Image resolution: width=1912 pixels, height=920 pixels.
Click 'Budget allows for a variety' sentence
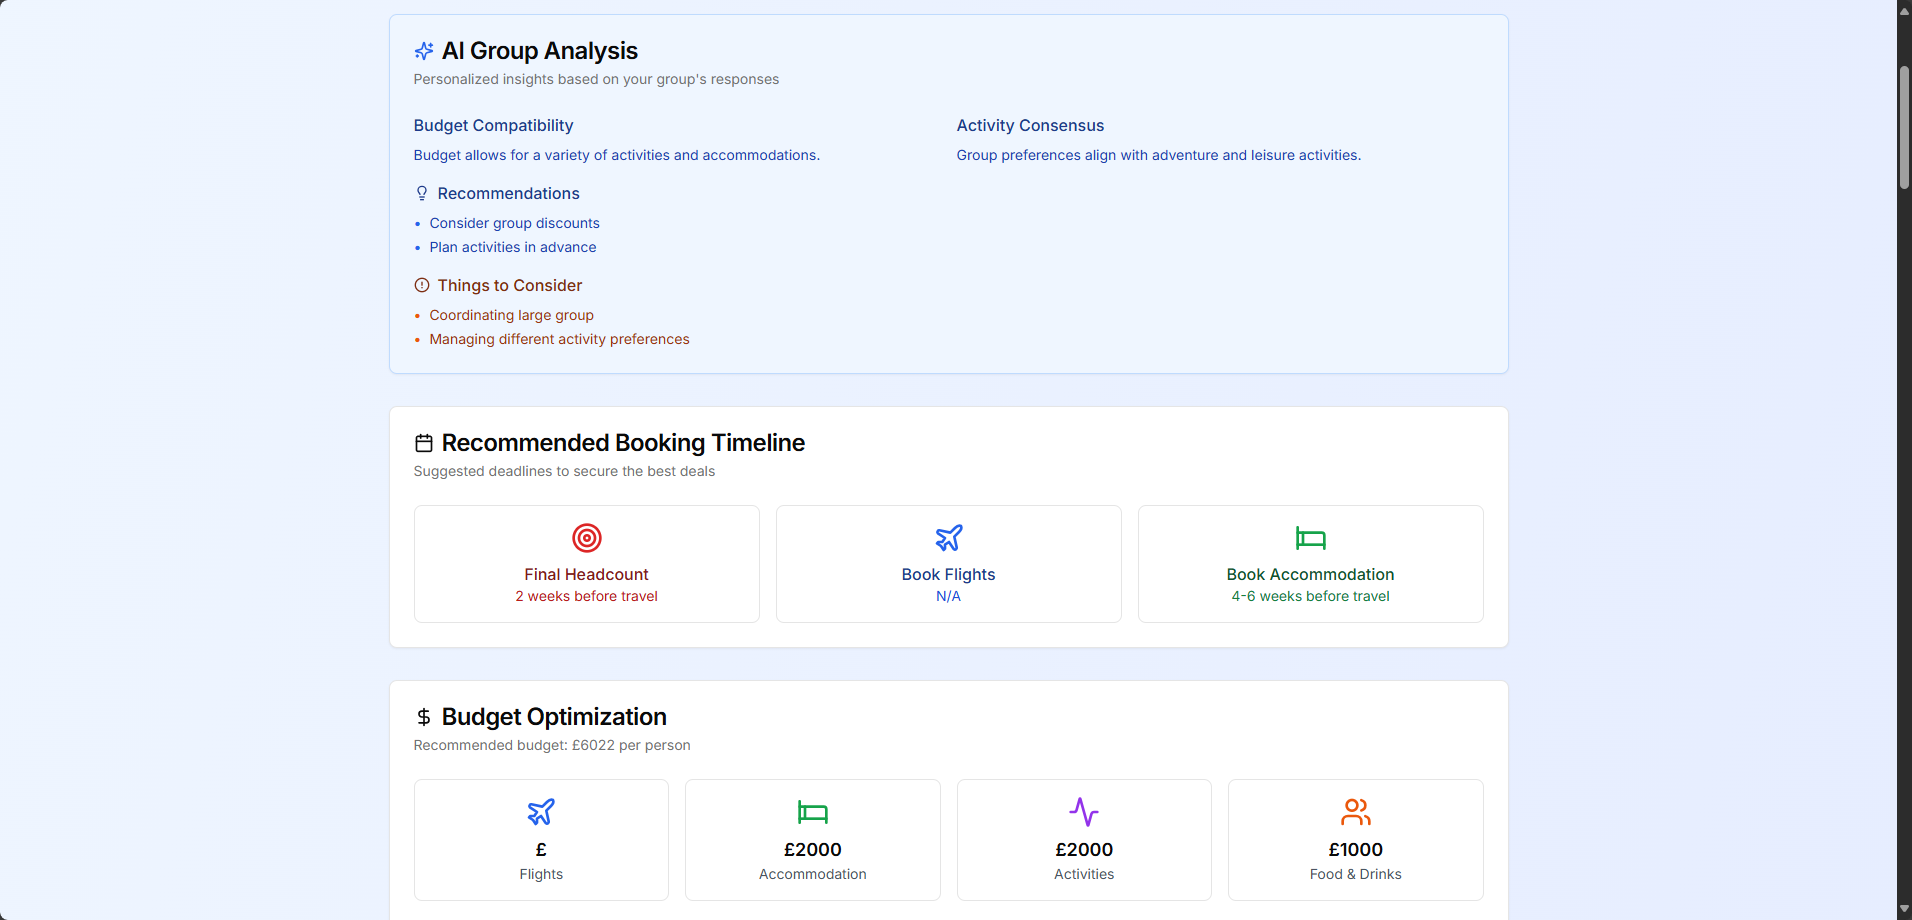click(x=617, y=155)
